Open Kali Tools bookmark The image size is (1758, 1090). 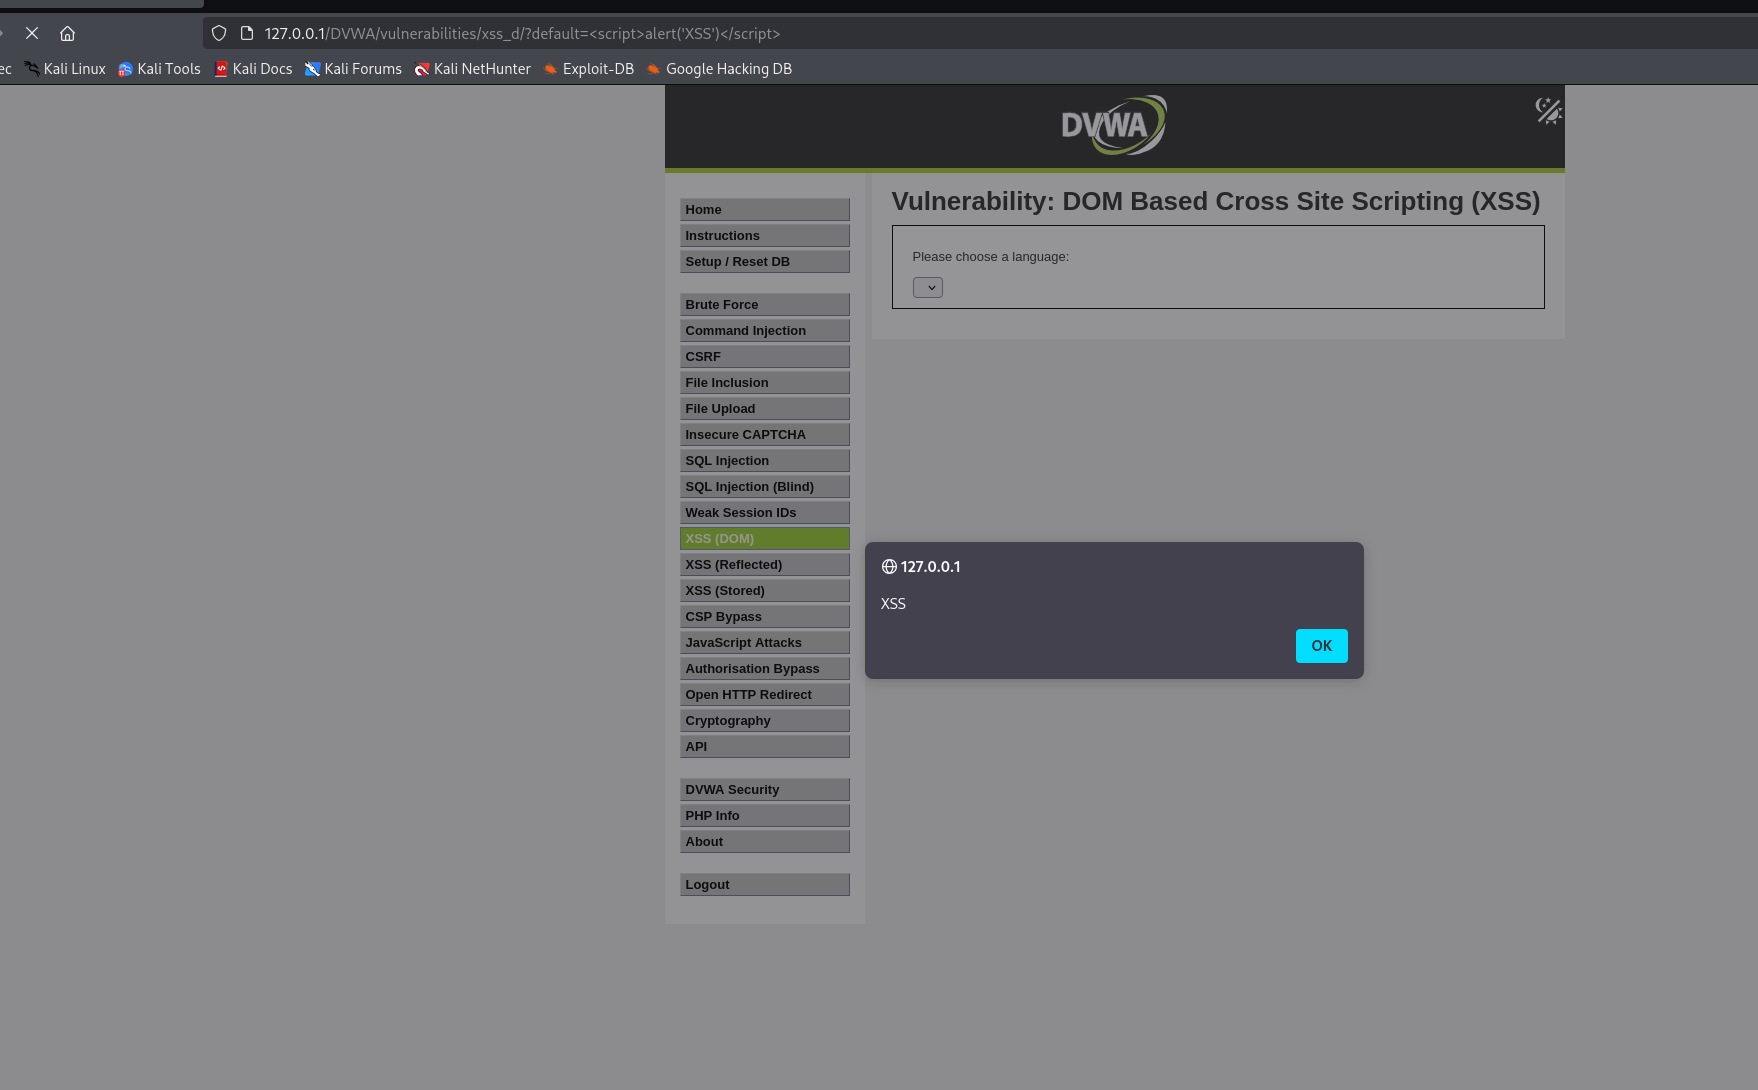159,69
